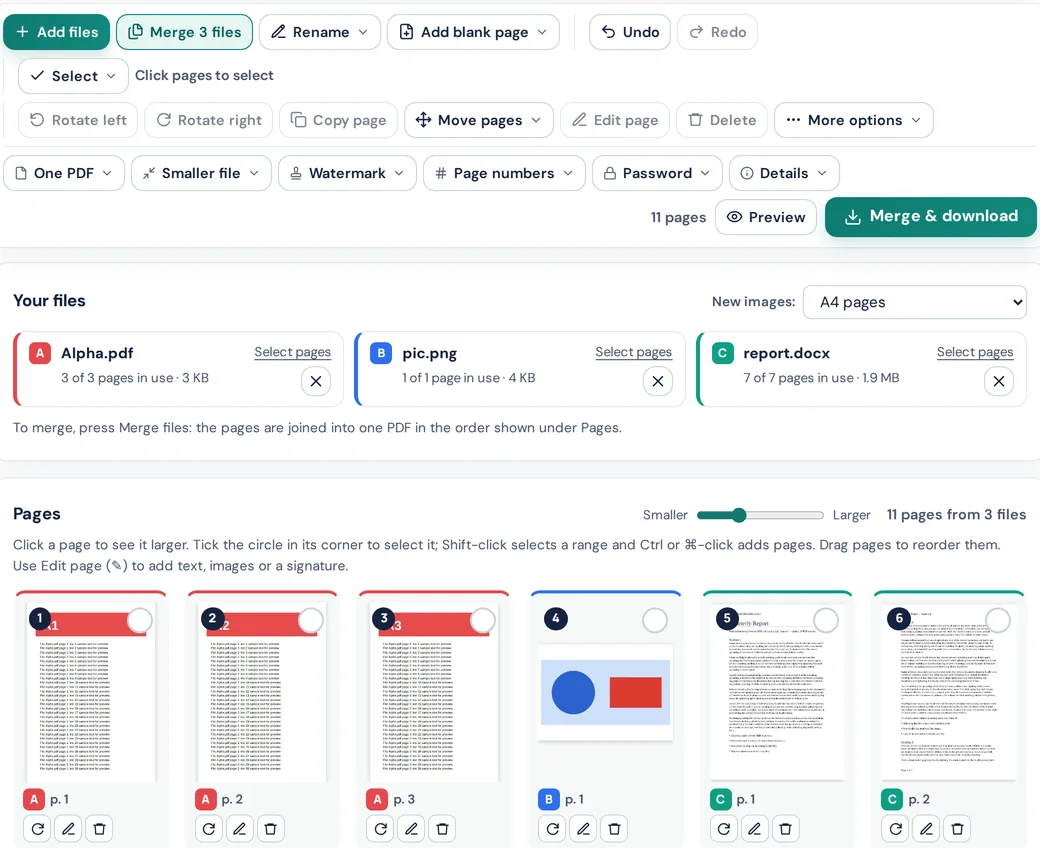Tick the selection circle on page 2
Viewport: 1040px width, 848px height.
[310, 621]
